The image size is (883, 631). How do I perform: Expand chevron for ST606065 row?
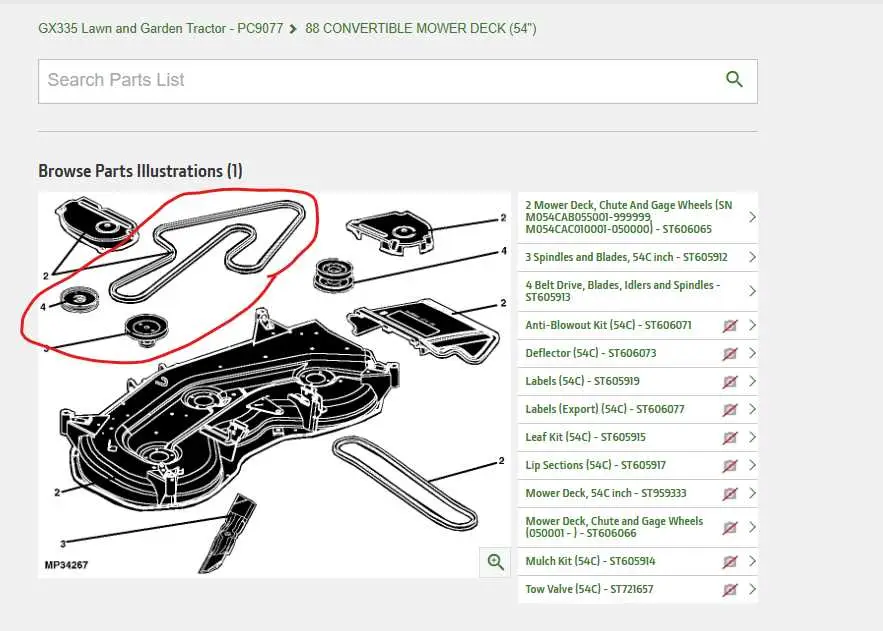pyautogui.click(x=752, y=217)
